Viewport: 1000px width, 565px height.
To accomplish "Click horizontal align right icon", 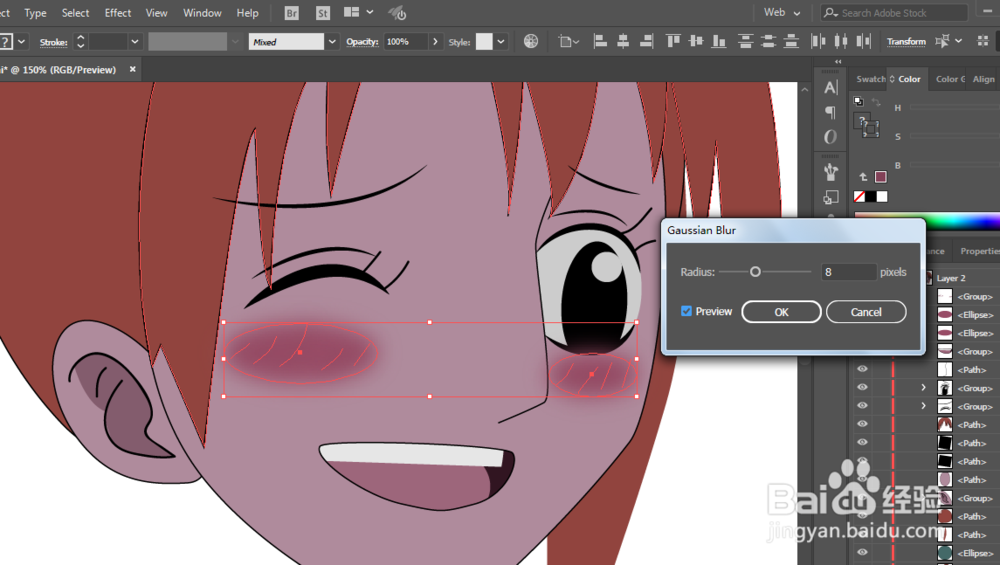I will click(x=646, y=41).
